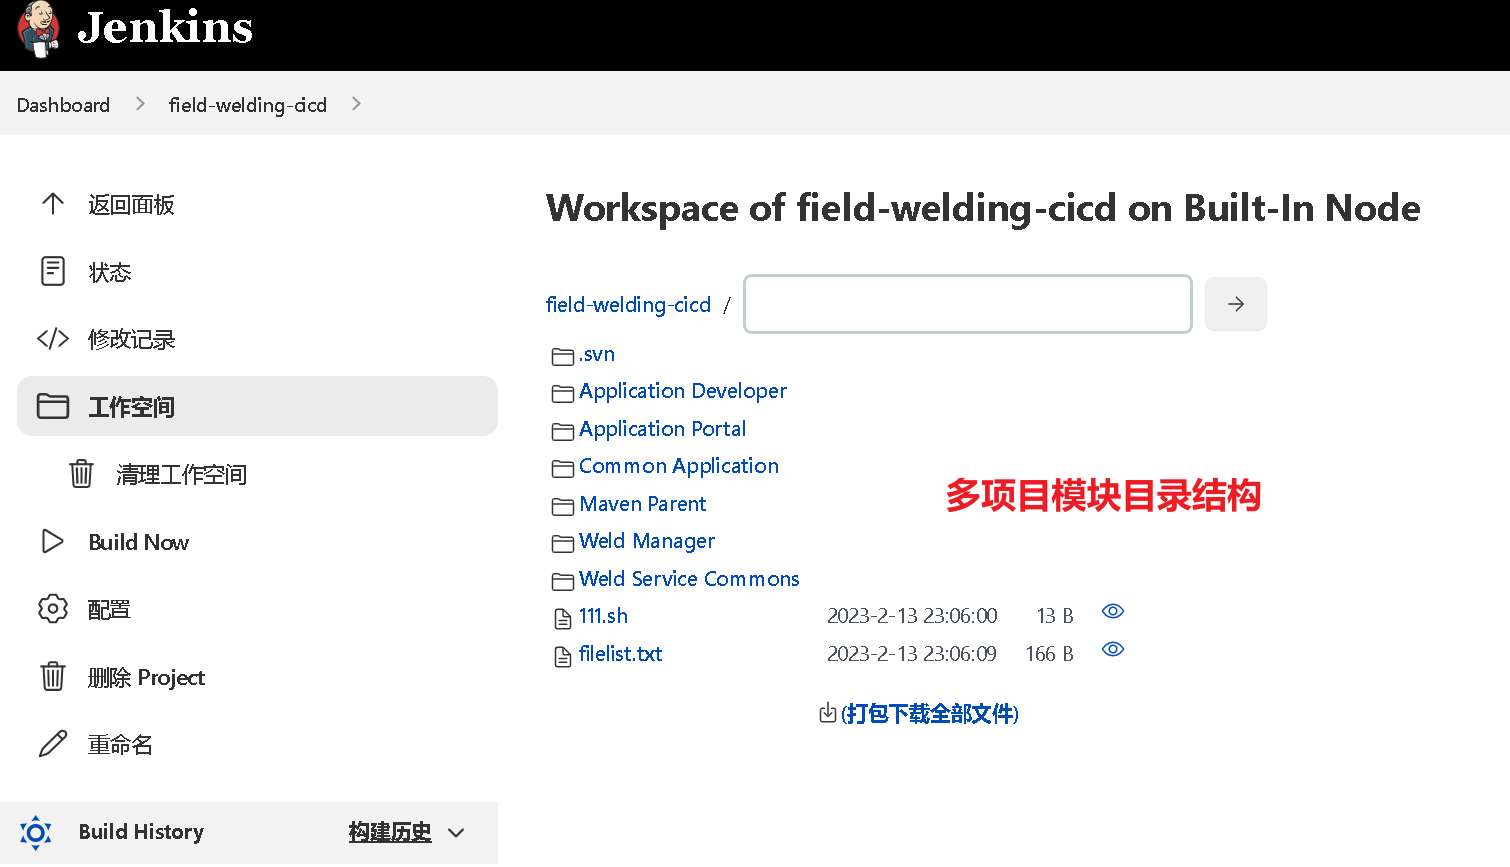Click folder icon beside Weld Service Commons
The height and width of the screenshot is (867, 1510).
click(563, 581)
